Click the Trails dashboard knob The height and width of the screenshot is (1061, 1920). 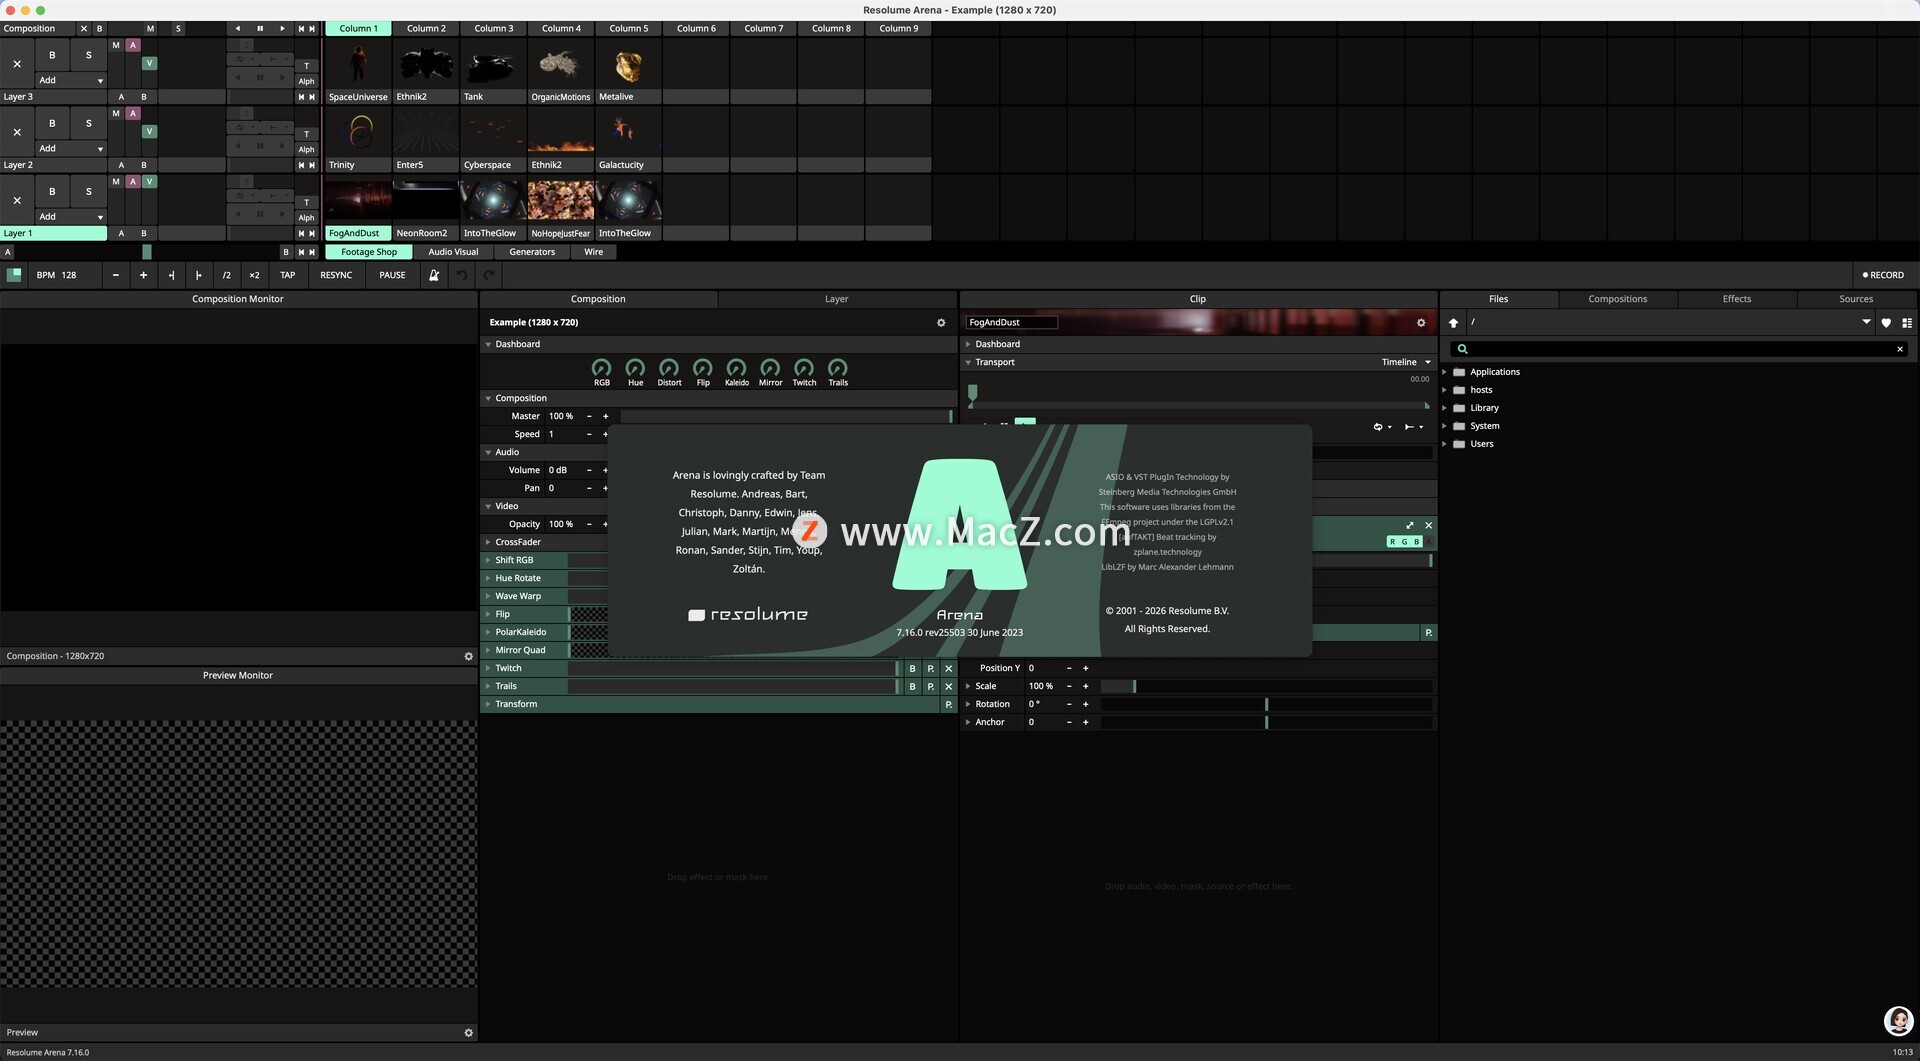[x=838, y=368]
